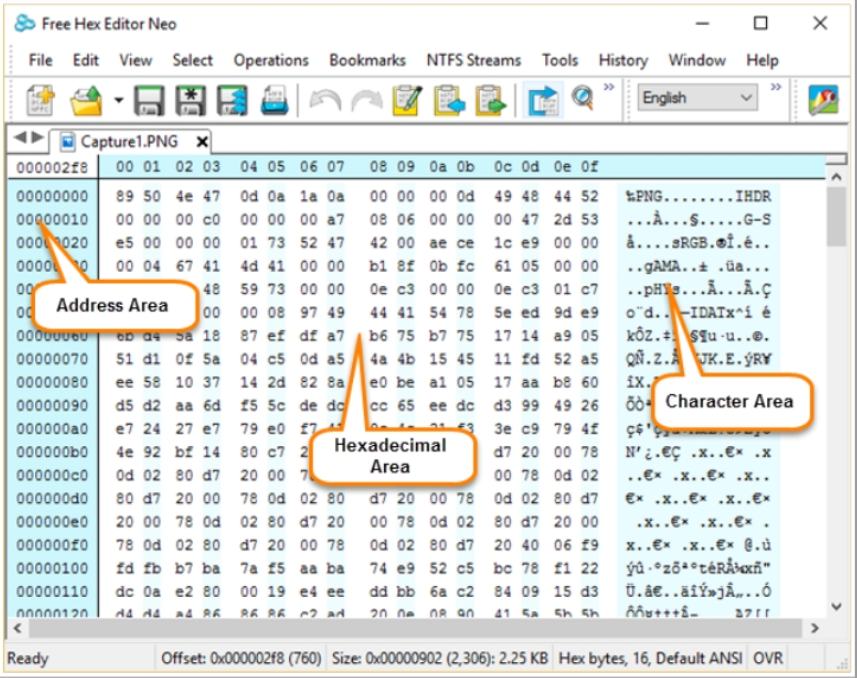
Task: Click the vertical scrollbar up arrow
Action: (x=836, y=177)
